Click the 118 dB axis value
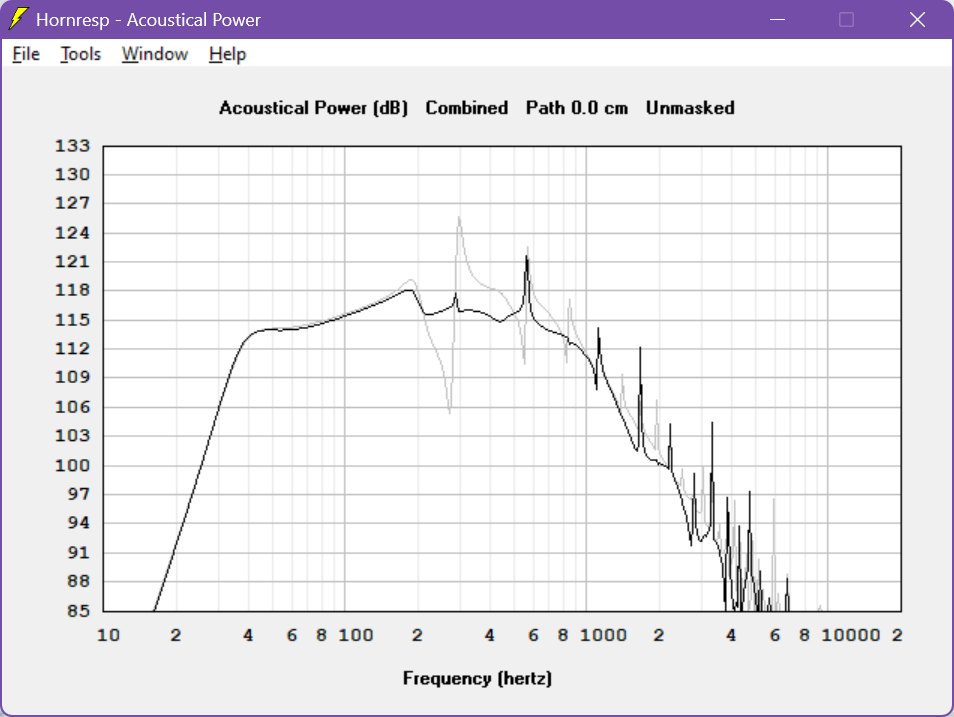The image size is (954, 717). coord(72,290)
